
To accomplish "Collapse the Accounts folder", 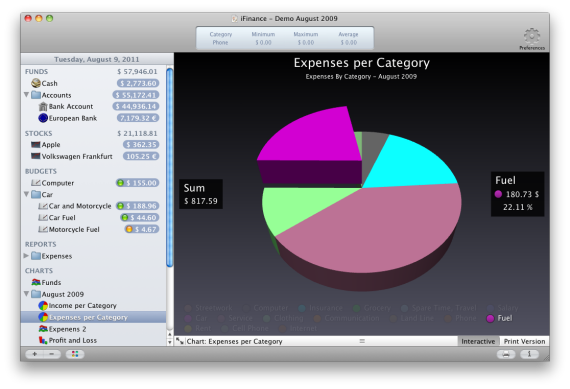I will click(x=27, y=95).
